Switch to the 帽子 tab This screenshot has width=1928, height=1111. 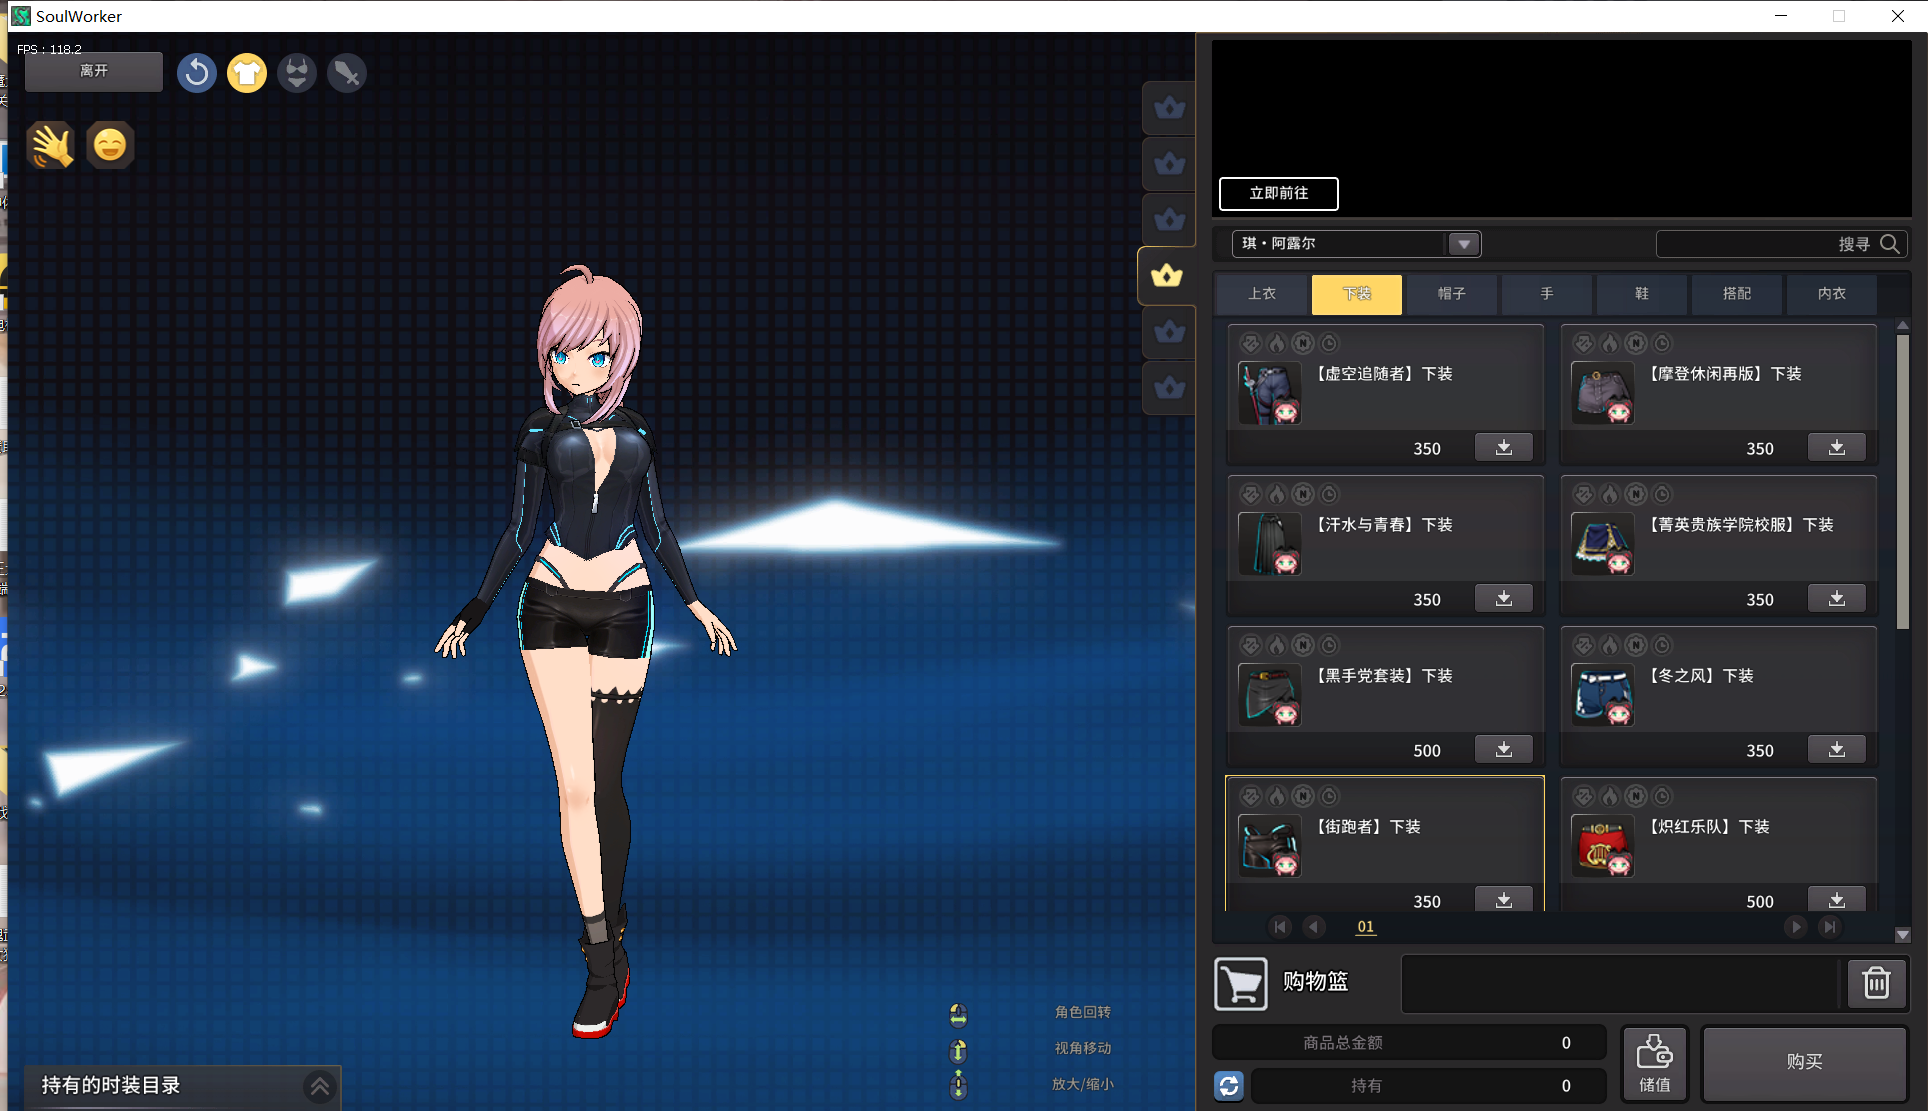pyautogui.click(x=1451, y=294)
